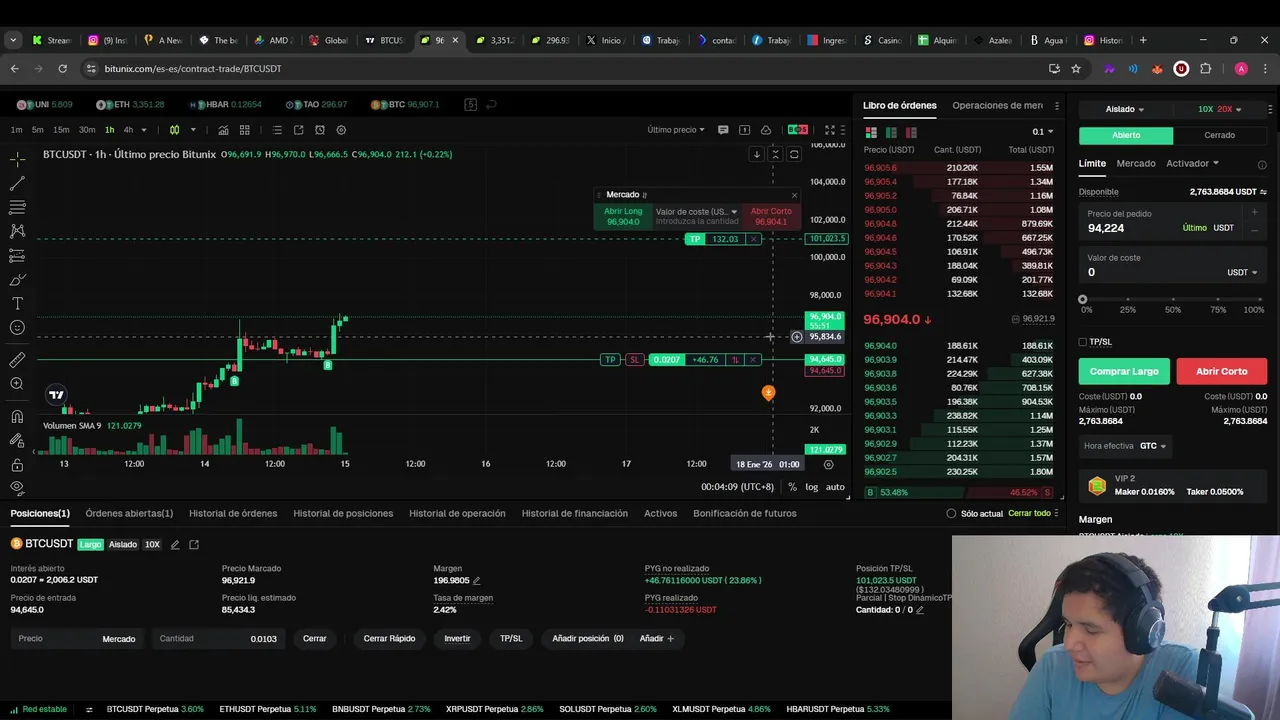Open Historial de financiación tab

(575, 513)
